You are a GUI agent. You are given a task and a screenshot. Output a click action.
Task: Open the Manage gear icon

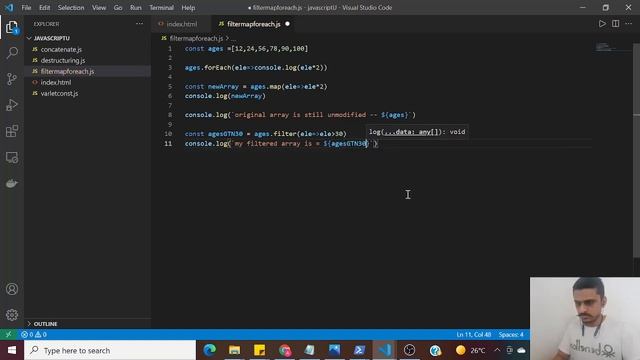(x=12, y=315)
